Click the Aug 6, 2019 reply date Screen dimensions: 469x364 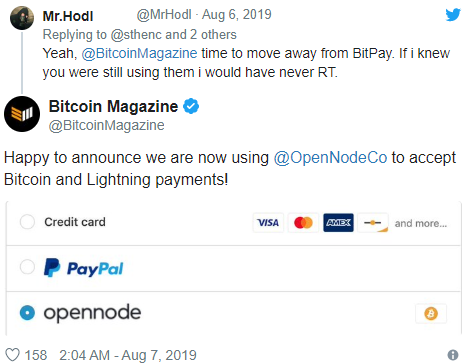click(237, 15)
